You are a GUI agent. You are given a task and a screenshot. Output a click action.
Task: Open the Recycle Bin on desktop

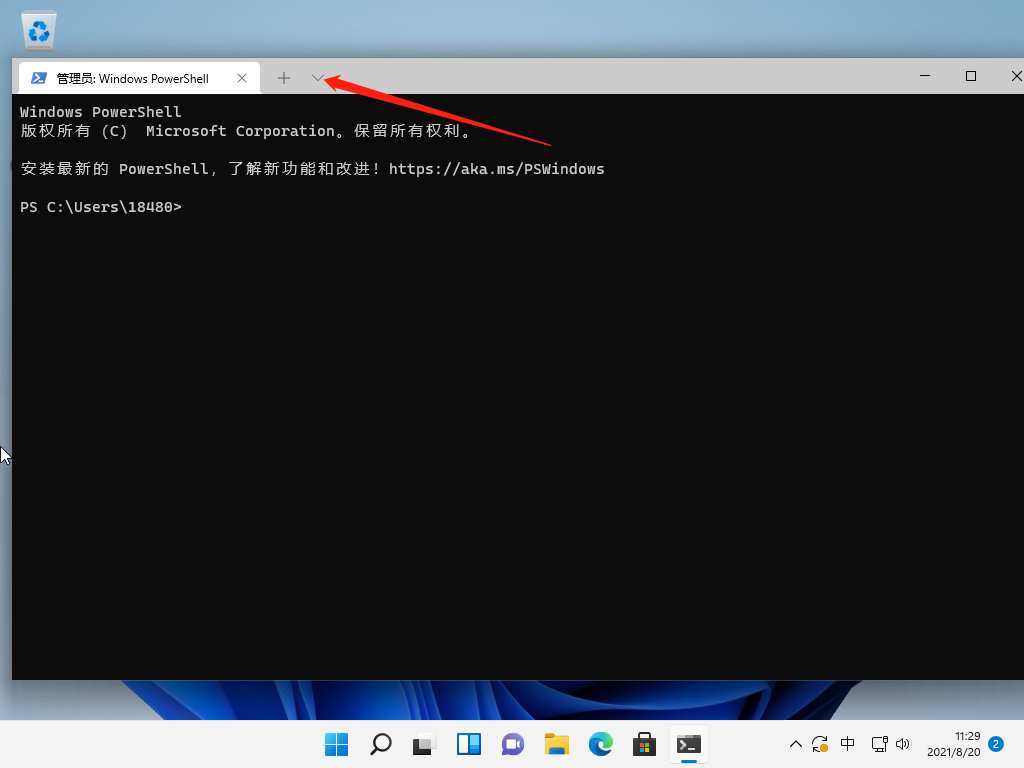tap(41, 30)
